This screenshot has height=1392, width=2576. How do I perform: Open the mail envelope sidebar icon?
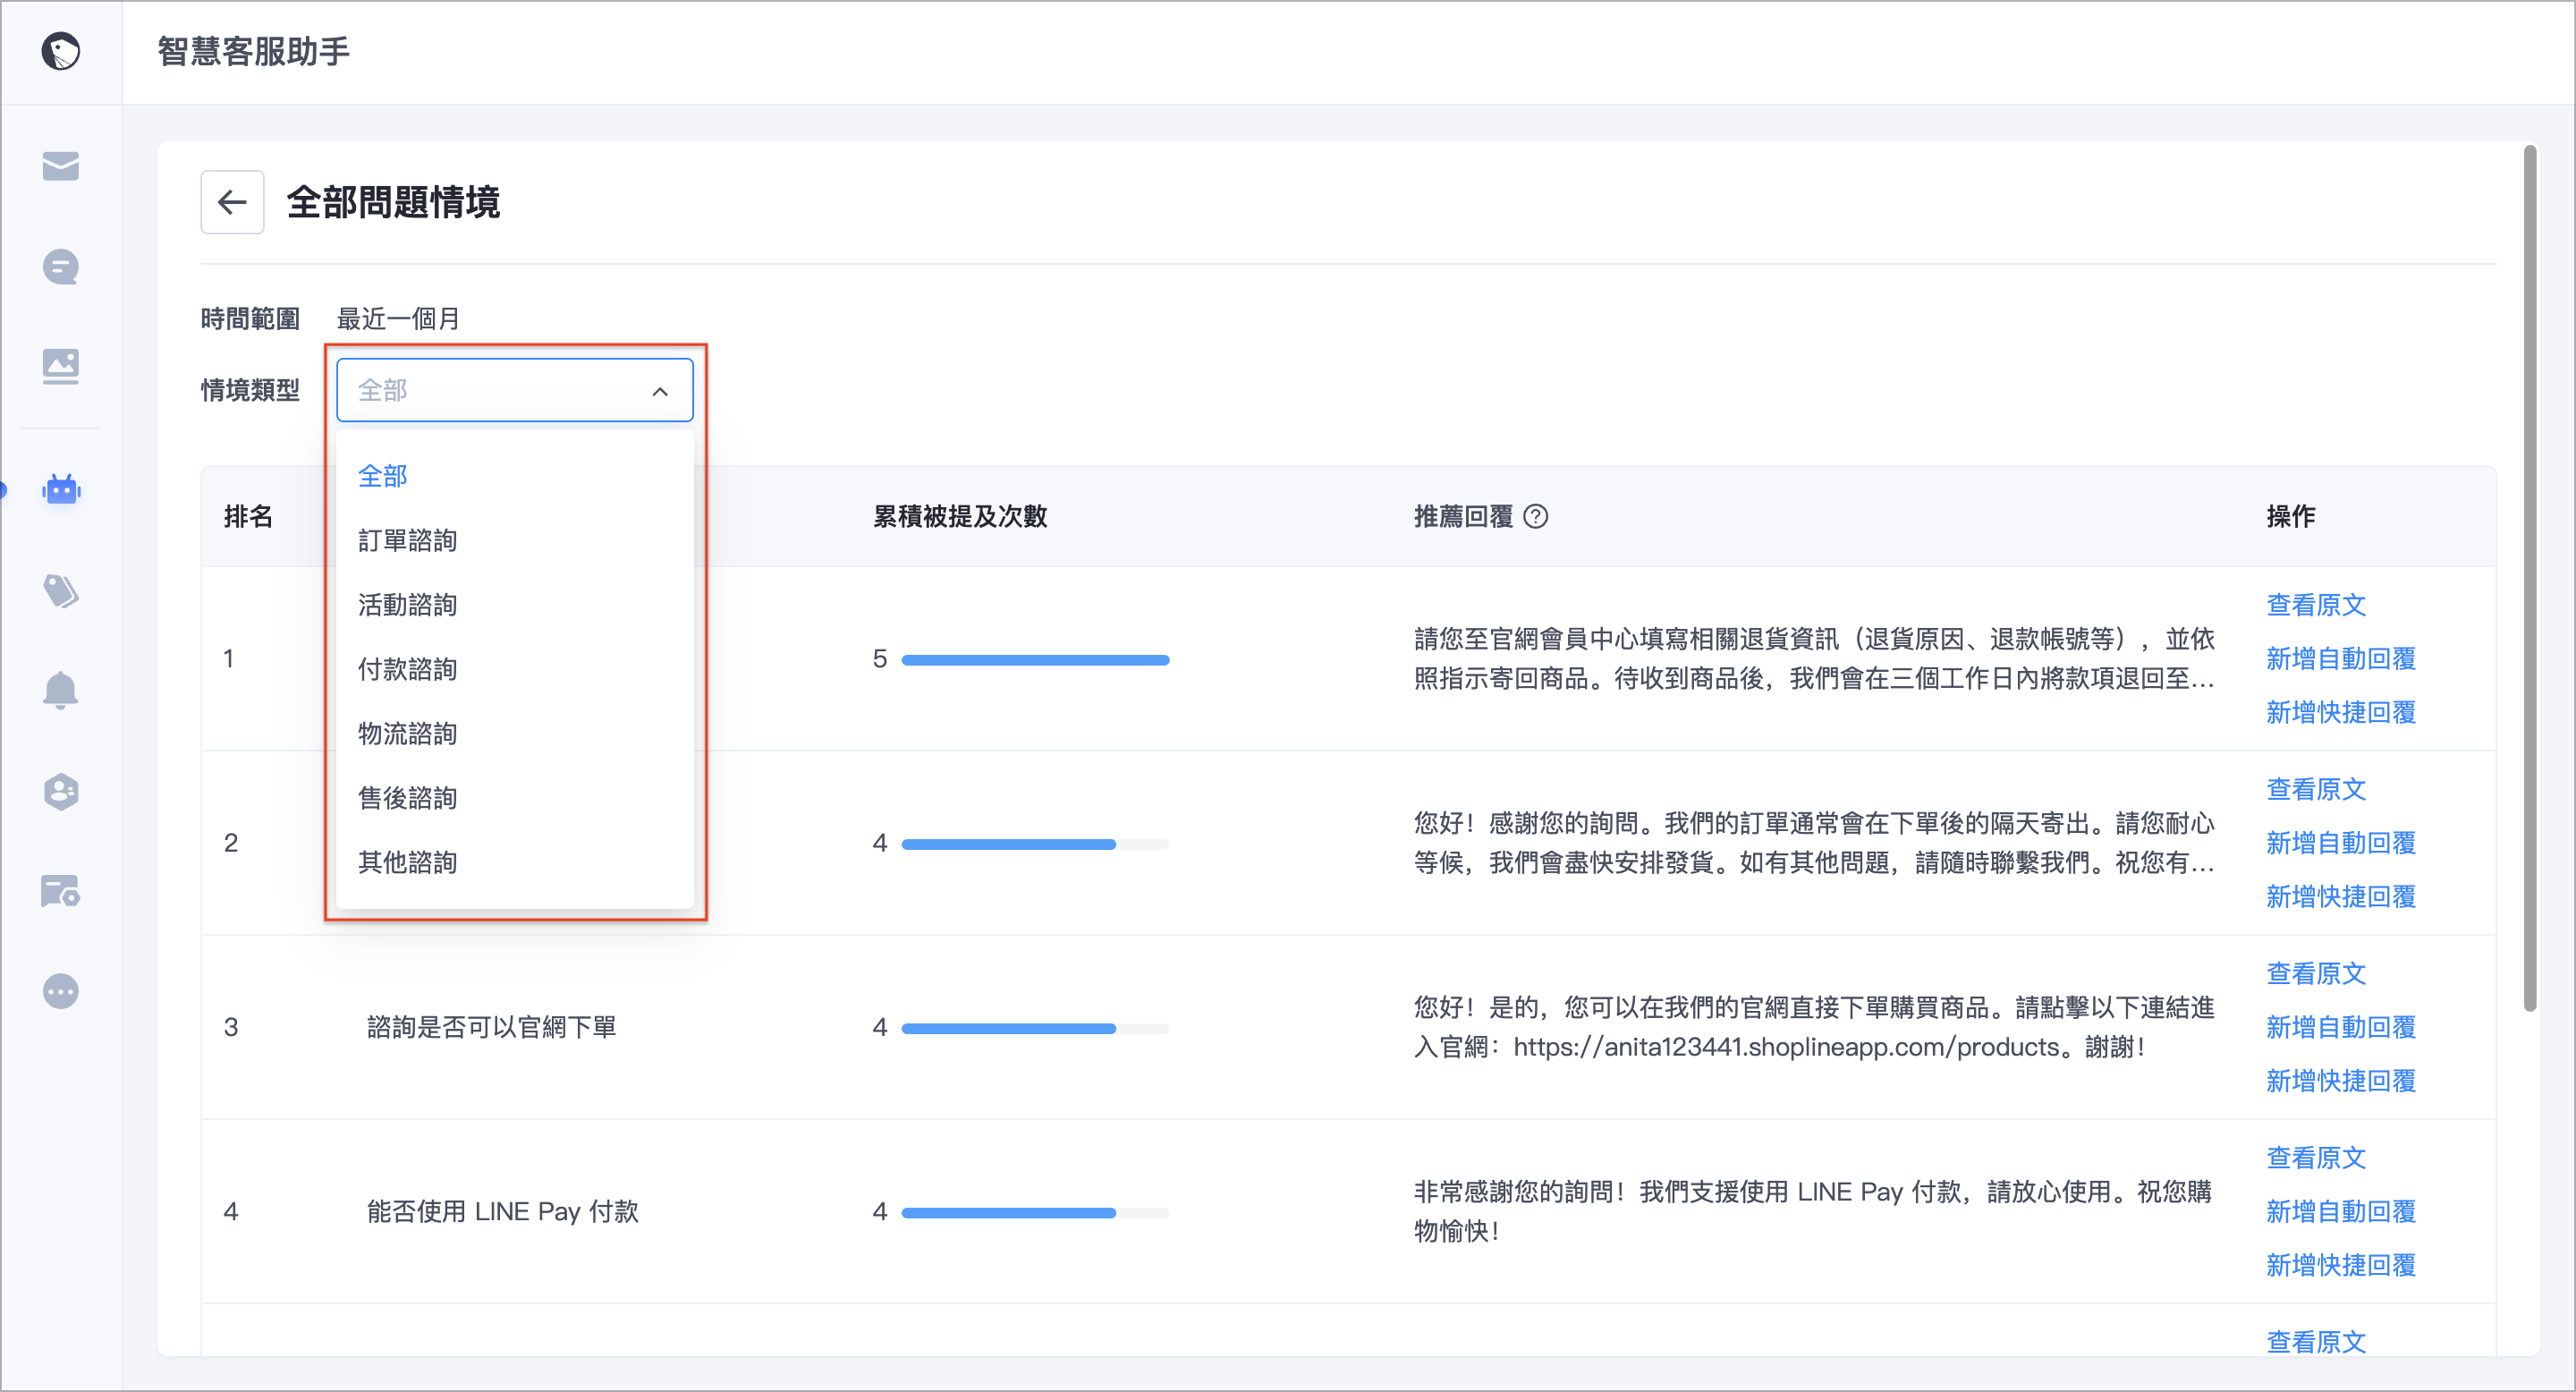(x=61, y=166)
